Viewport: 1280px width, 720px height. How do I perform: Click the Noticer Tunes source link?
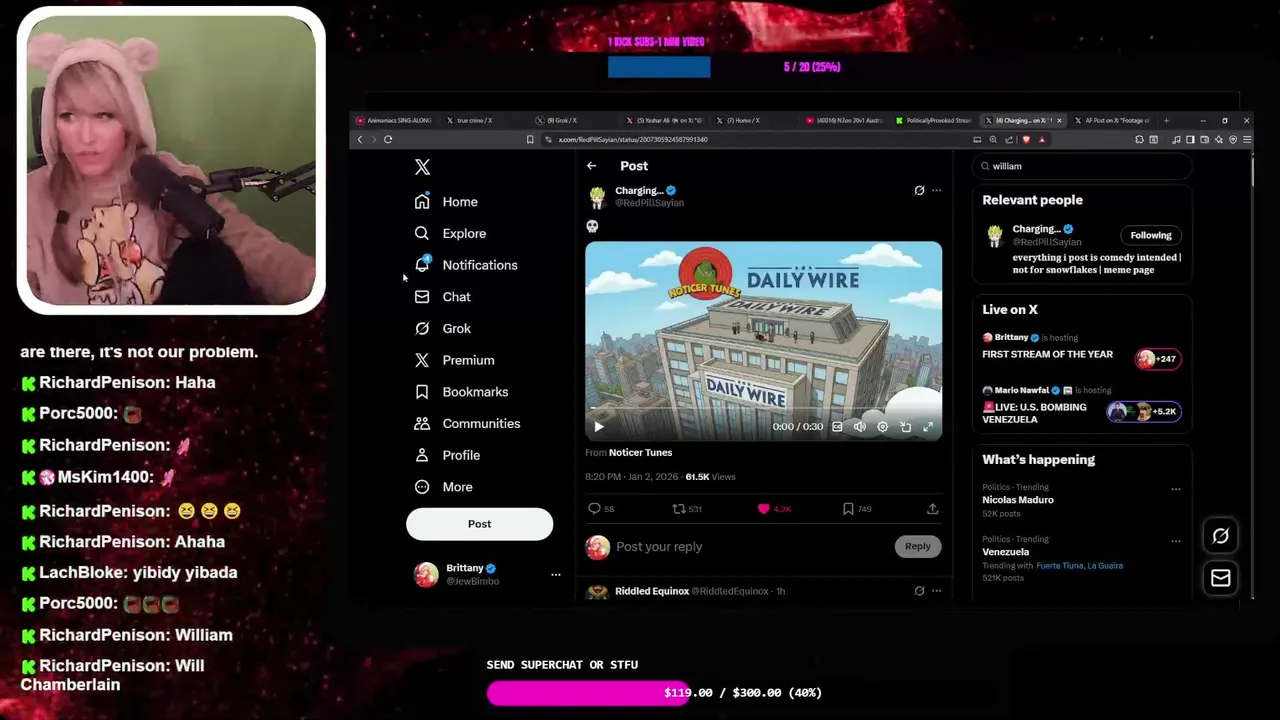pos(640,453)
